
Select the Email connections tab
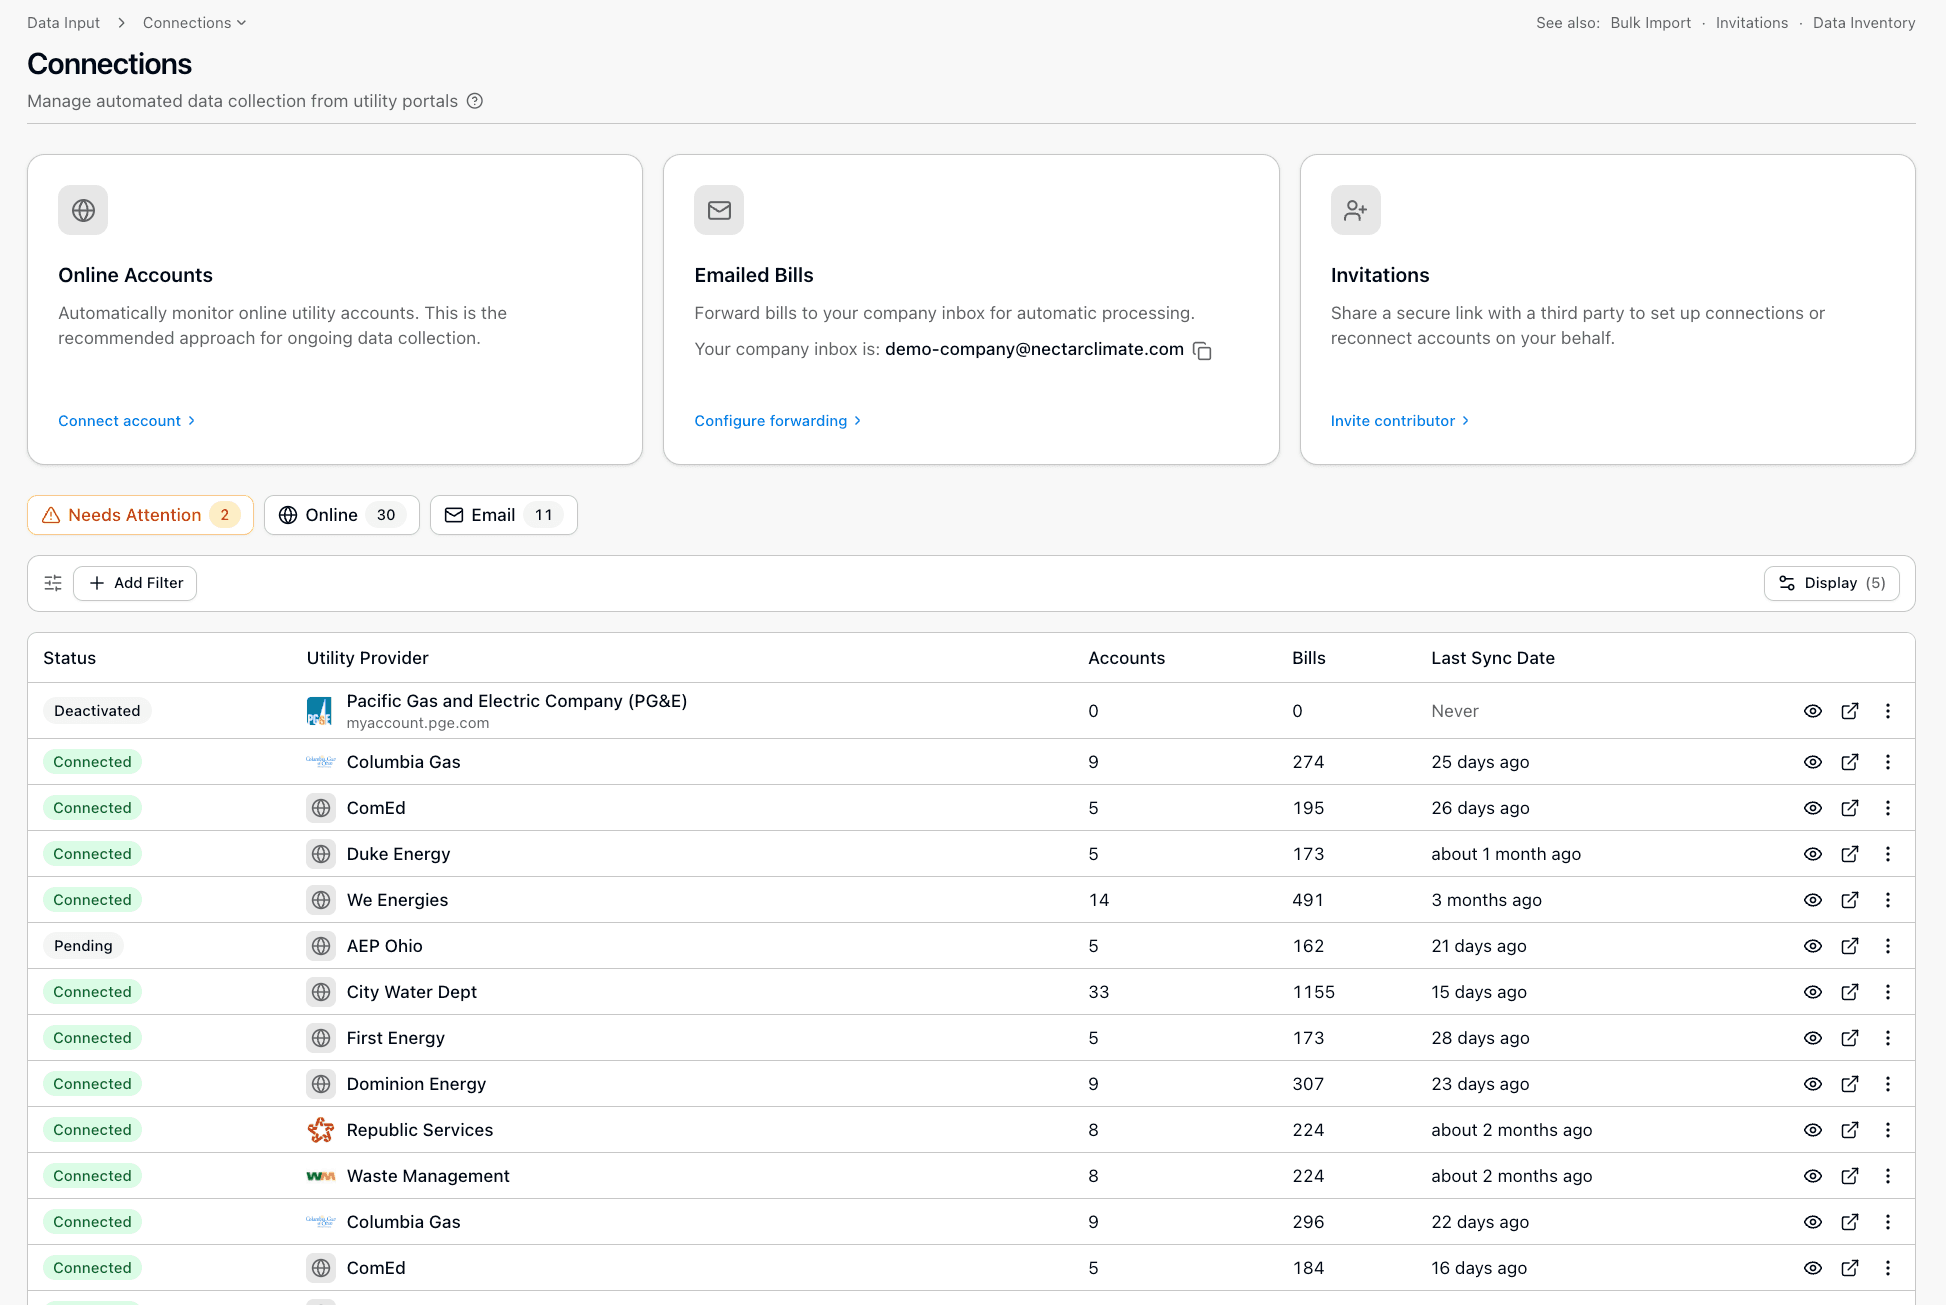[503, 515]
